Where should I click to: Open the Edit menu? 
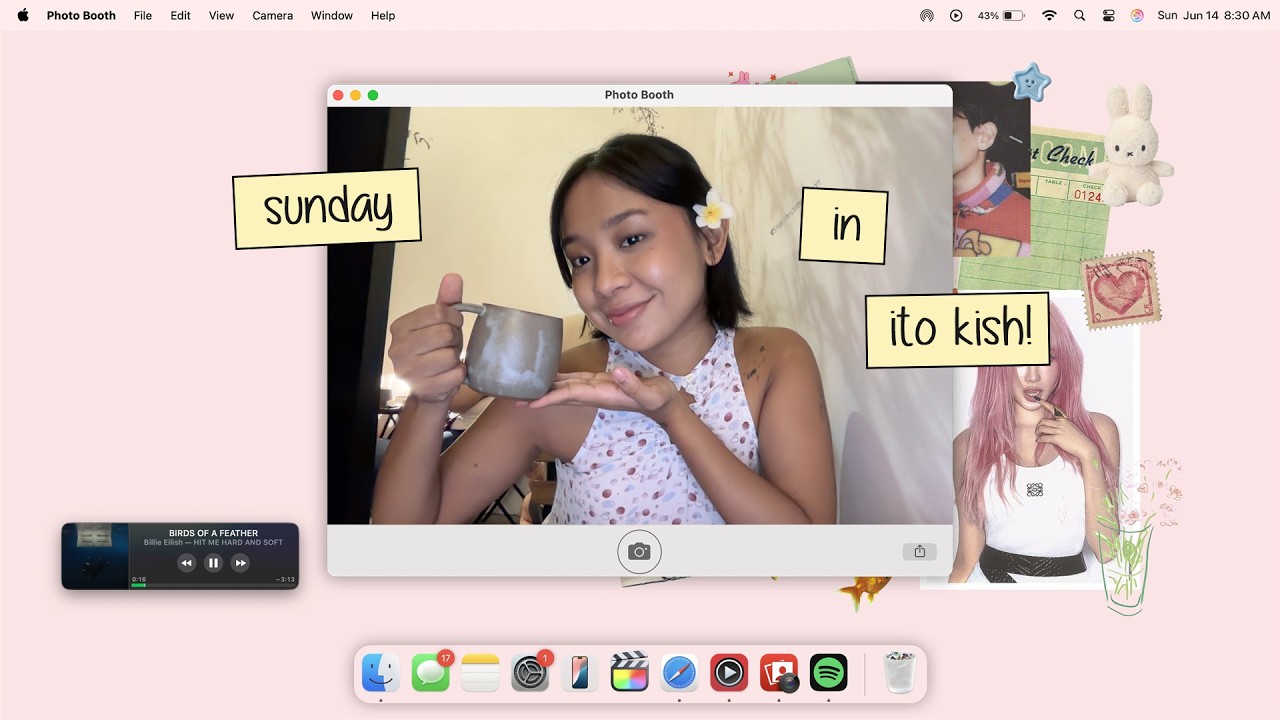click(x=180, y=15)
